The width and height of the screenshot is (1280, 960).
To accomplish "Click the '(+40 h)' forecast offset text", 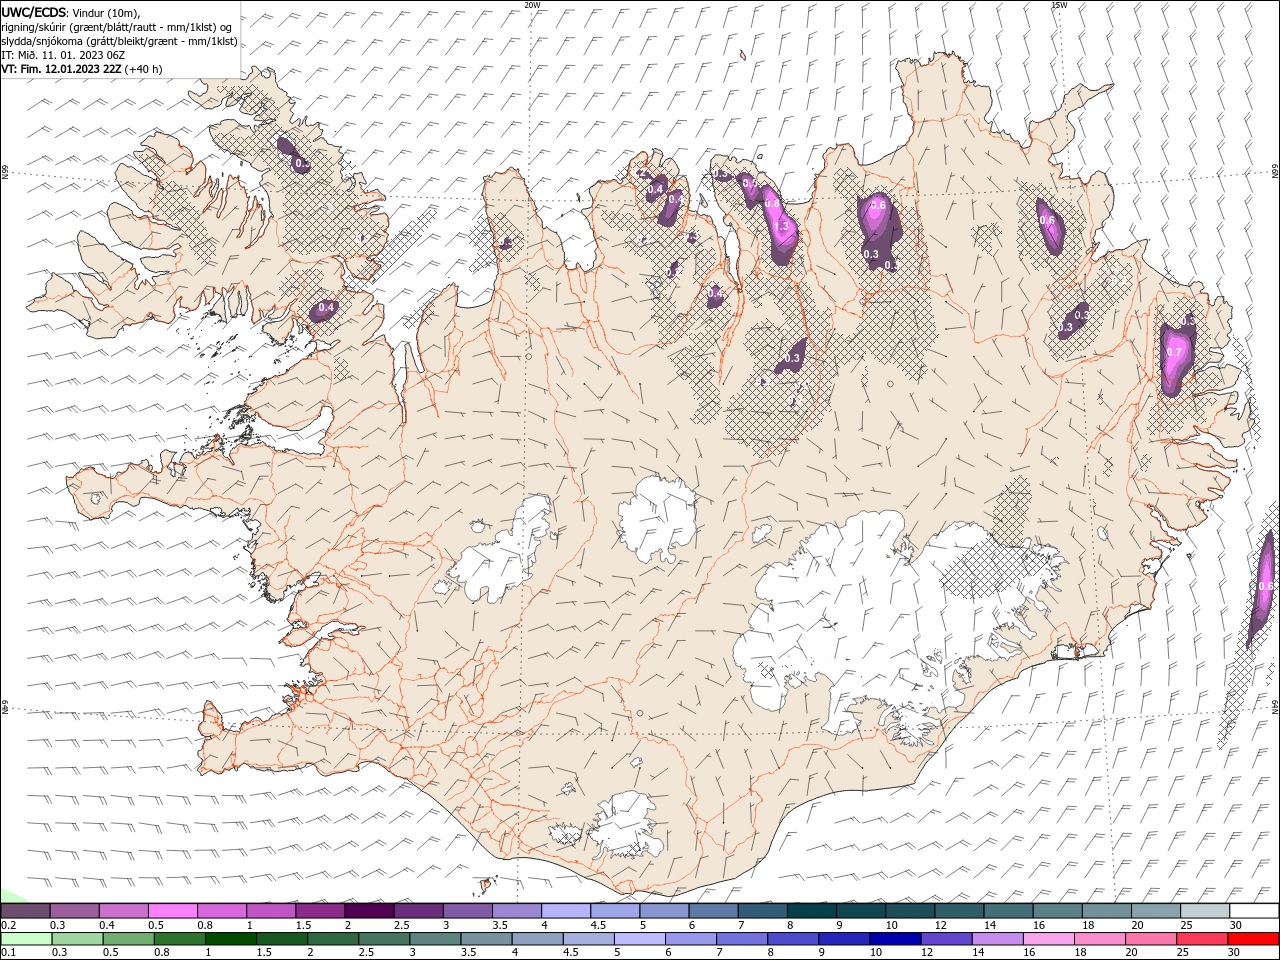I will [x=143, y=69].
